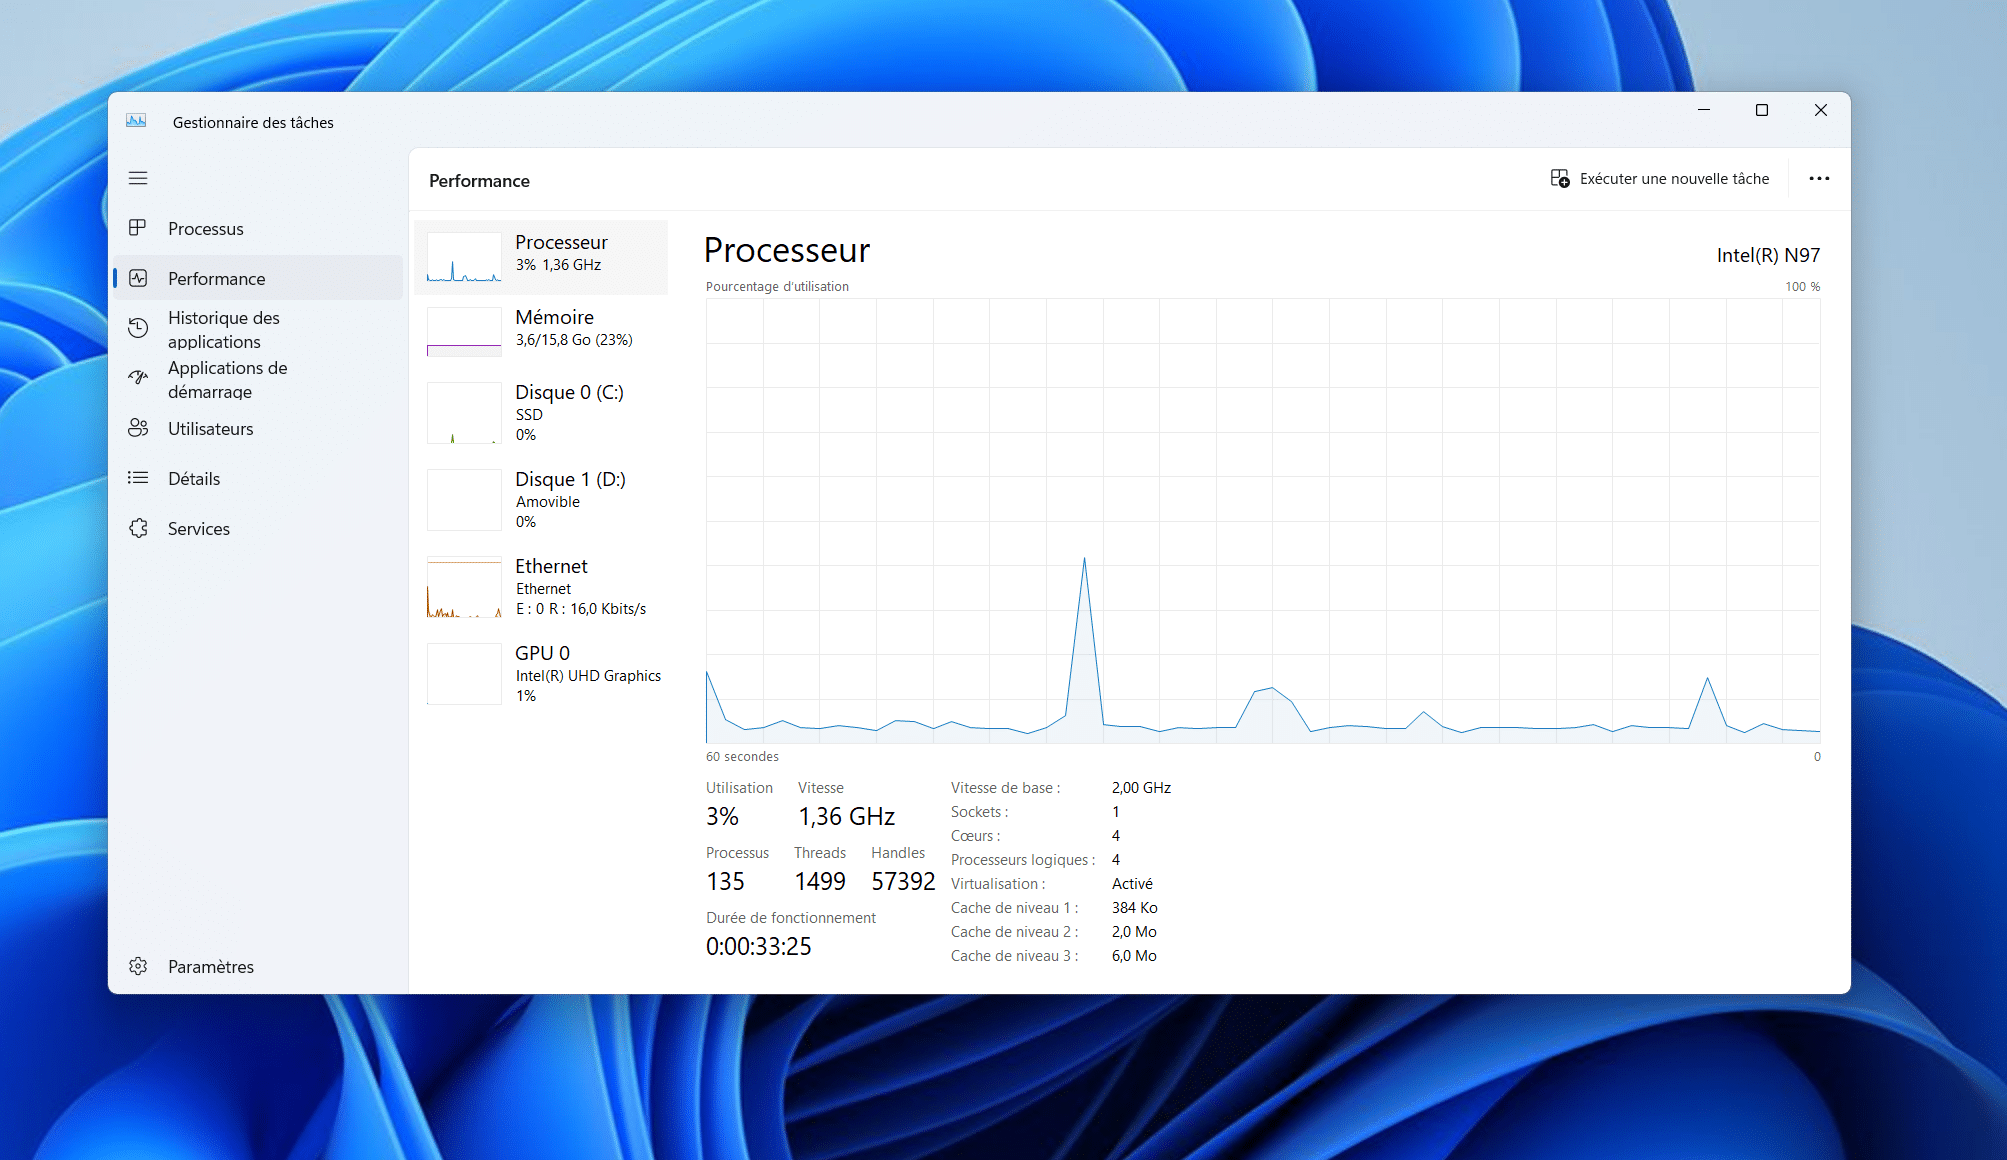Click the Processeur heading
Image resolution: width=2007 pixels, height=1160 pixels.
tap(787, 250)
